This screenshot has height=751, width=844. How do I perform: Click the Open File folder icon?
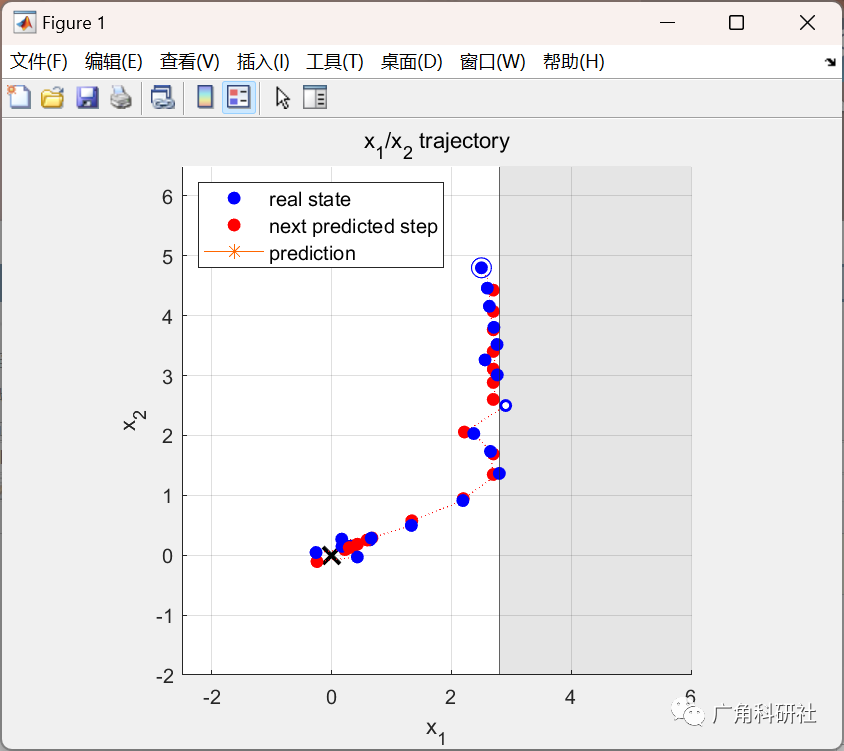pos(53,97)
